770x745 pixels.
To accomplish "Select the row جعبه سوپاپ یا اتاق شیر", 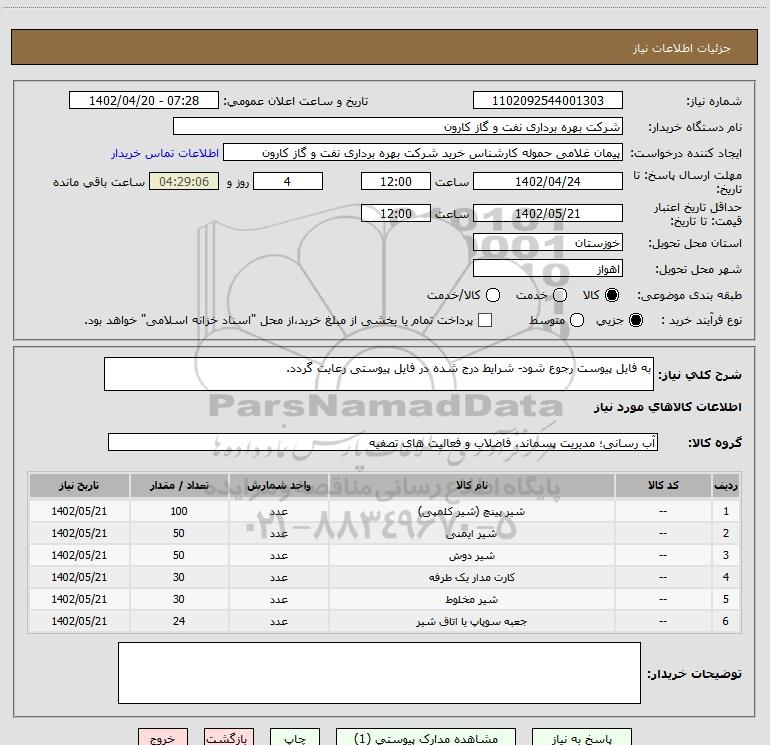I will [x=385, y=621].
